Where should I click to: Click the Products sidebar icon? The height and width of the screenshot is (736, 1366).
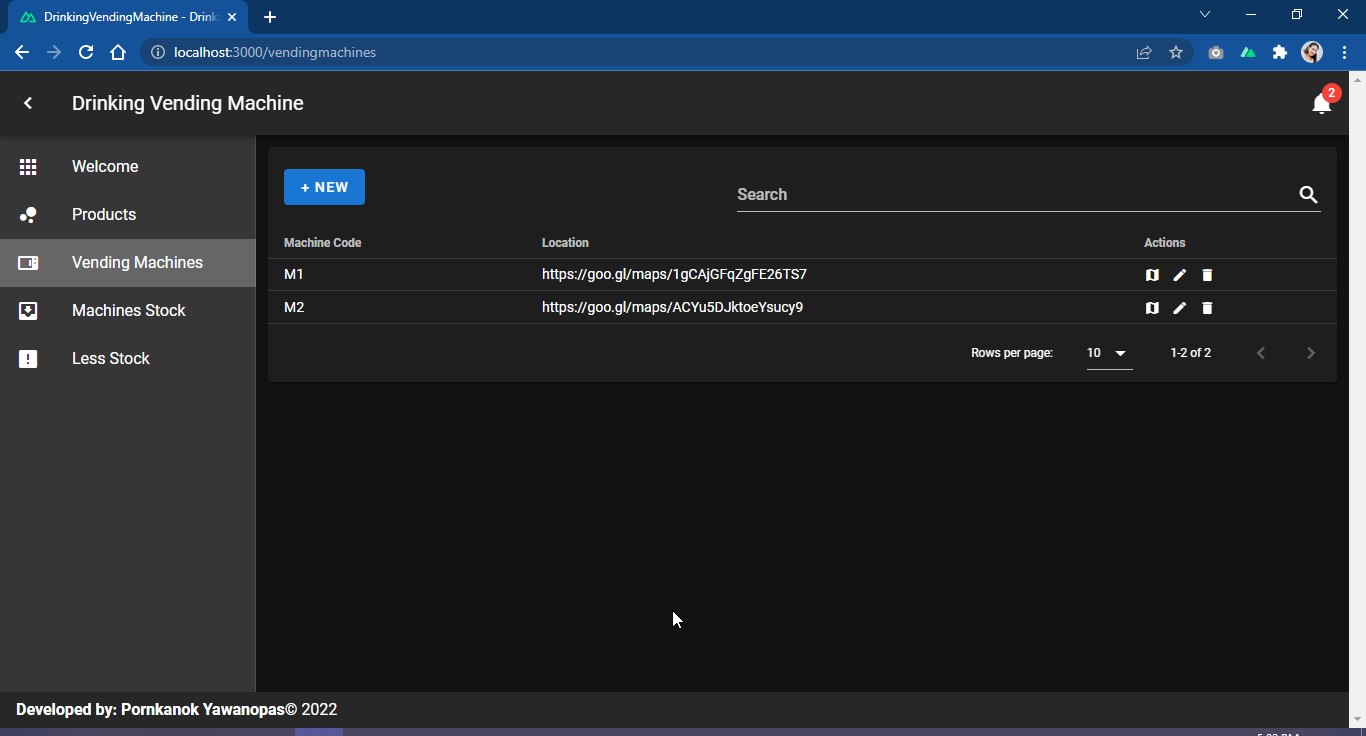[x=28, y=215]
